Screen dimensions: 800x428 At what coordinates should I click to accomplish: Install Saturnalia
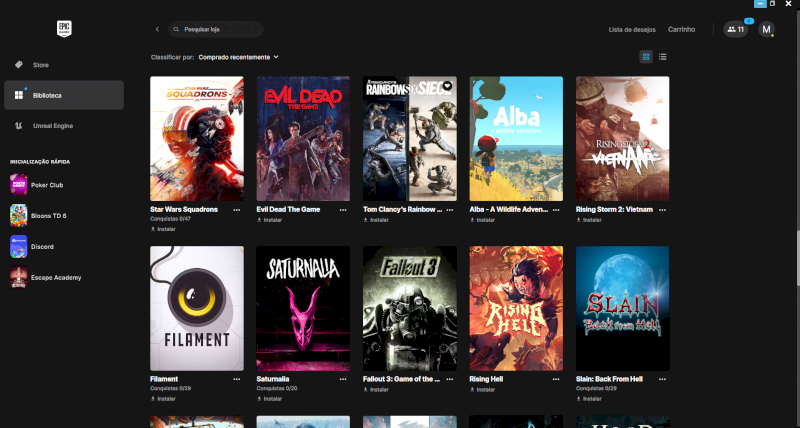pos(269,398)
